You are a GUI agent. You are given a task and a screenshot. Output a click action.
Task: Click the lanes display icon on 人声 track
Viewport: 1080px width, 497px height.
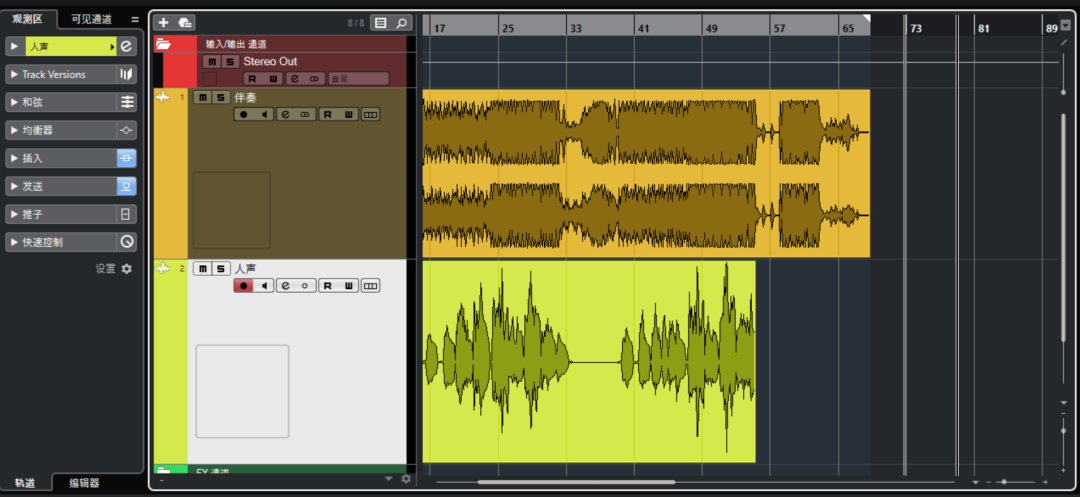(371, 286)
